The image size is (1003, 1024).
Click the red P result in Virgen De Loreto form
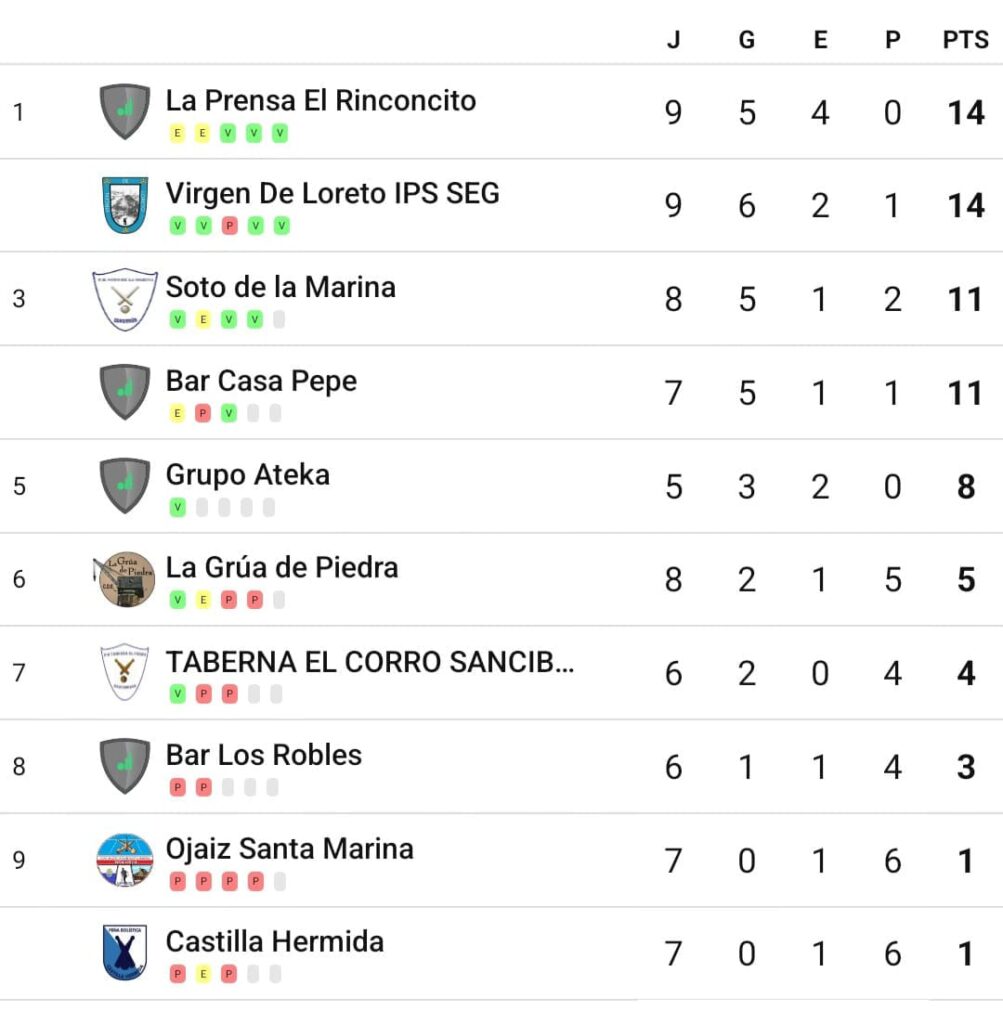(229, 226)
